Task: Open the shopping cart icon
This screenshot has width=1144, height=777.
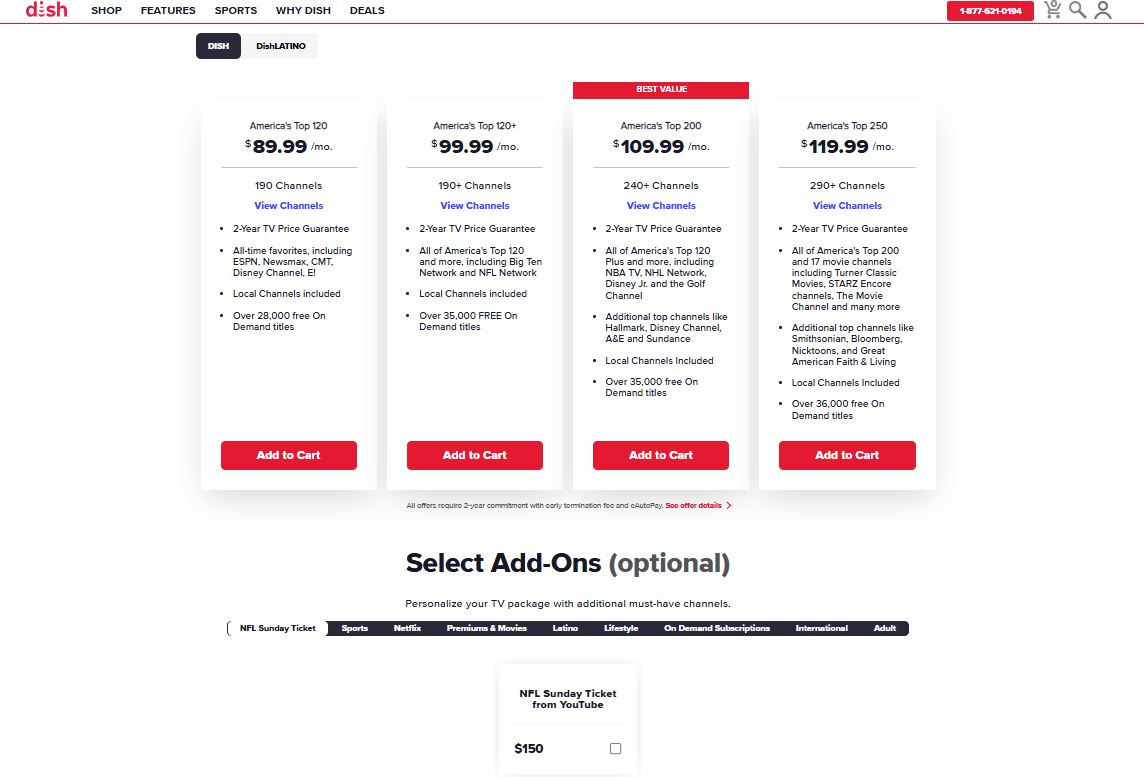Action: tap(1053, 10)
